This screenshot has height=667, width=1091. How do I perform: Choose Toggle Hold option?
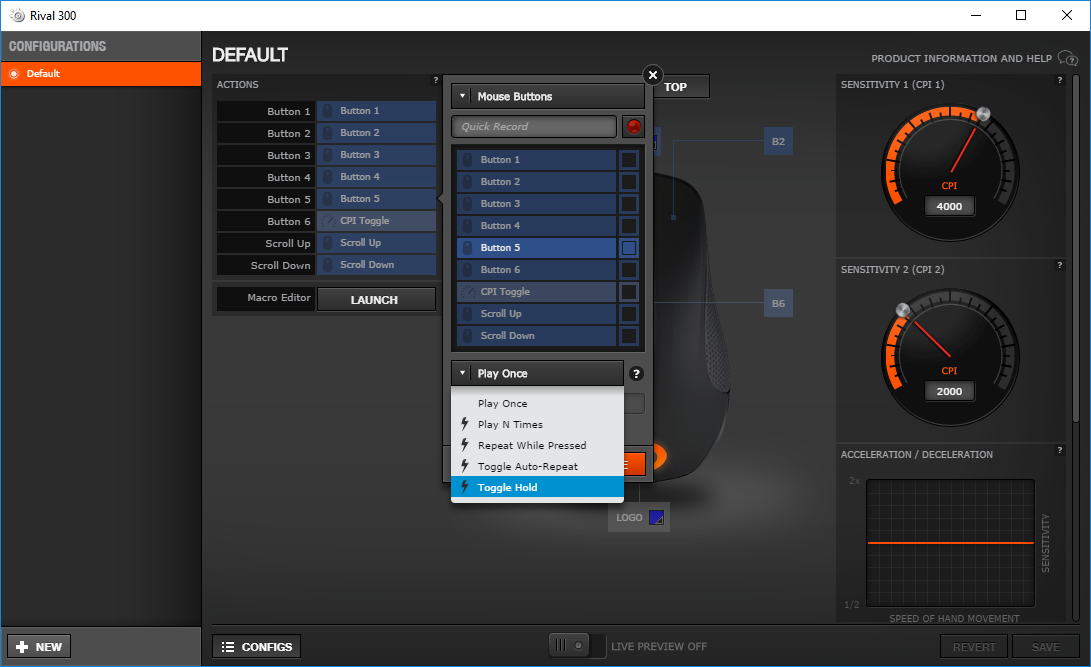tap(537, 487)
